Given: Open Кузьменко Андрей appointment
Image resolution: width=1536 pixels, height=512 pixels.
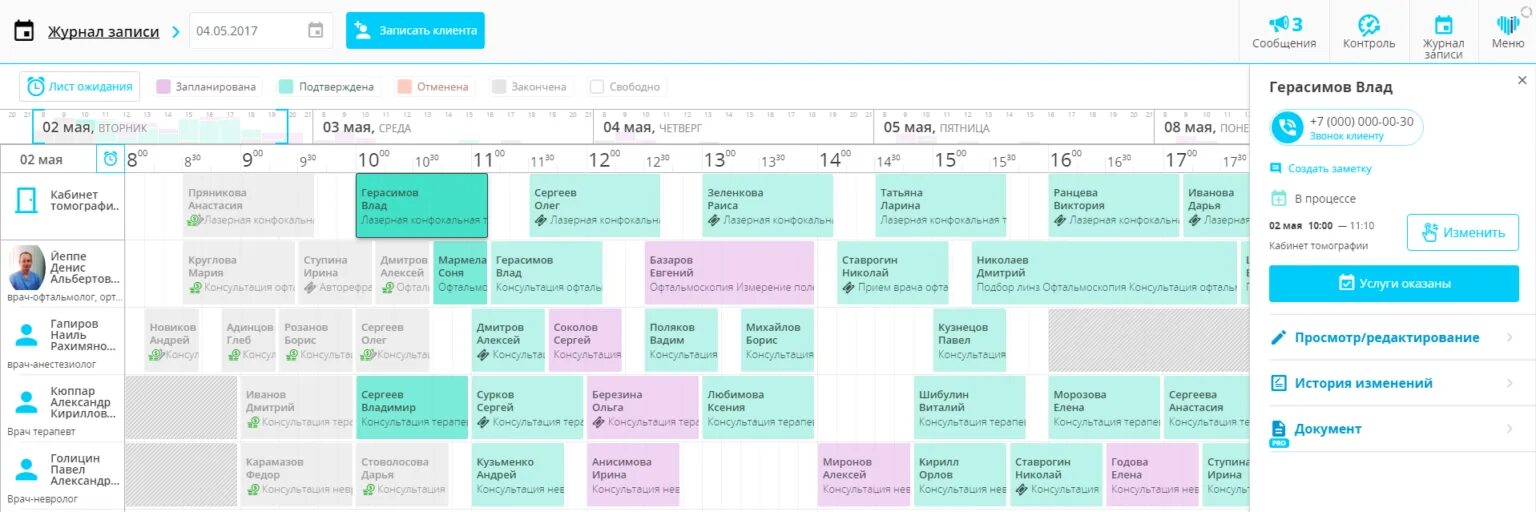Looking at the screenshot, I should tap(518, 475).
